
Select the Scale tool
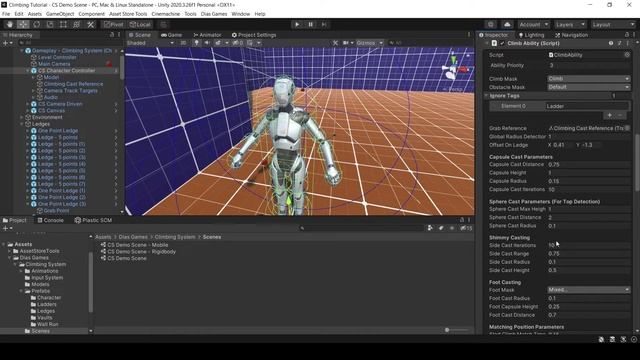(50, 24)
